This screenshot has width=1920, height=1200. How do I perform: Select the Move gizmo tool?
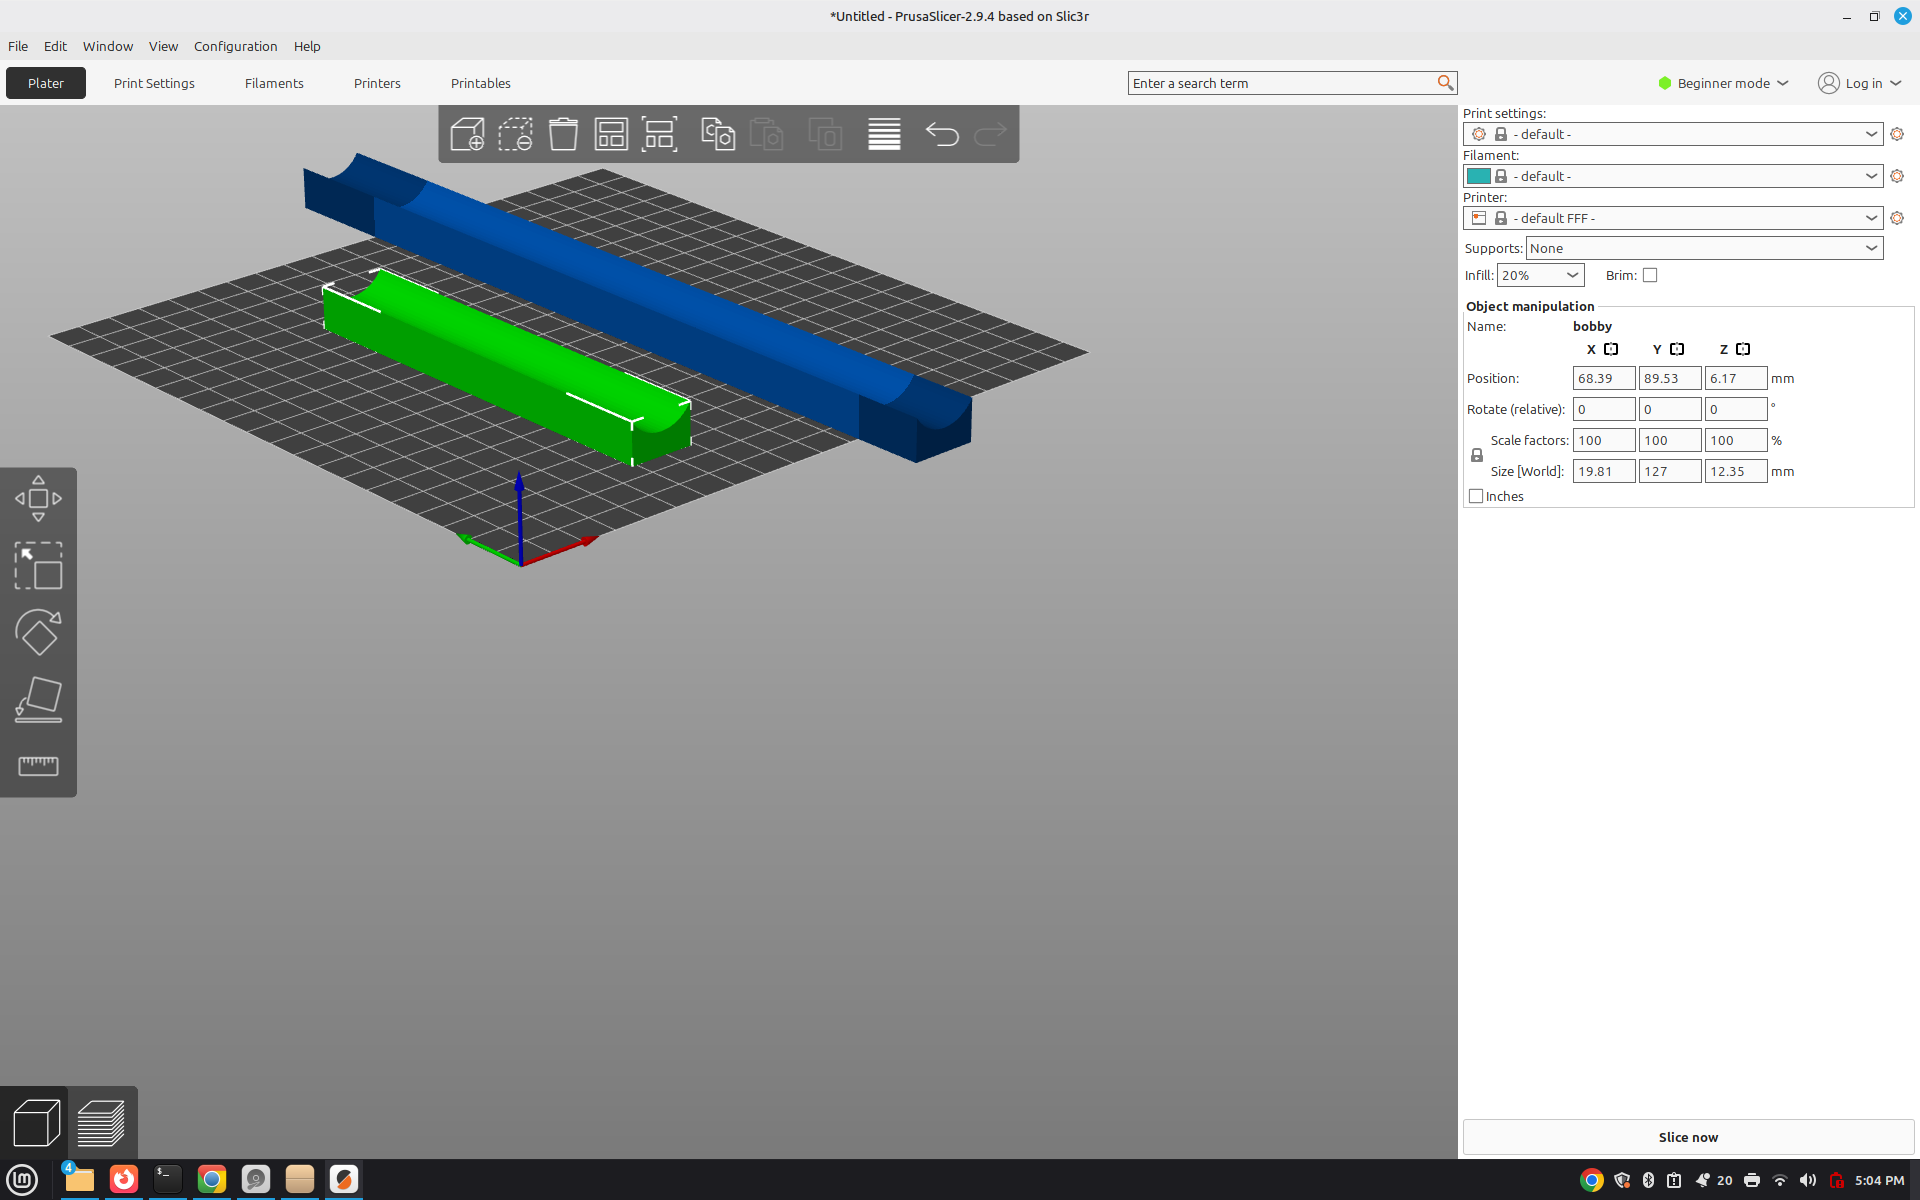pyautogui.click(x=38, y=498)
